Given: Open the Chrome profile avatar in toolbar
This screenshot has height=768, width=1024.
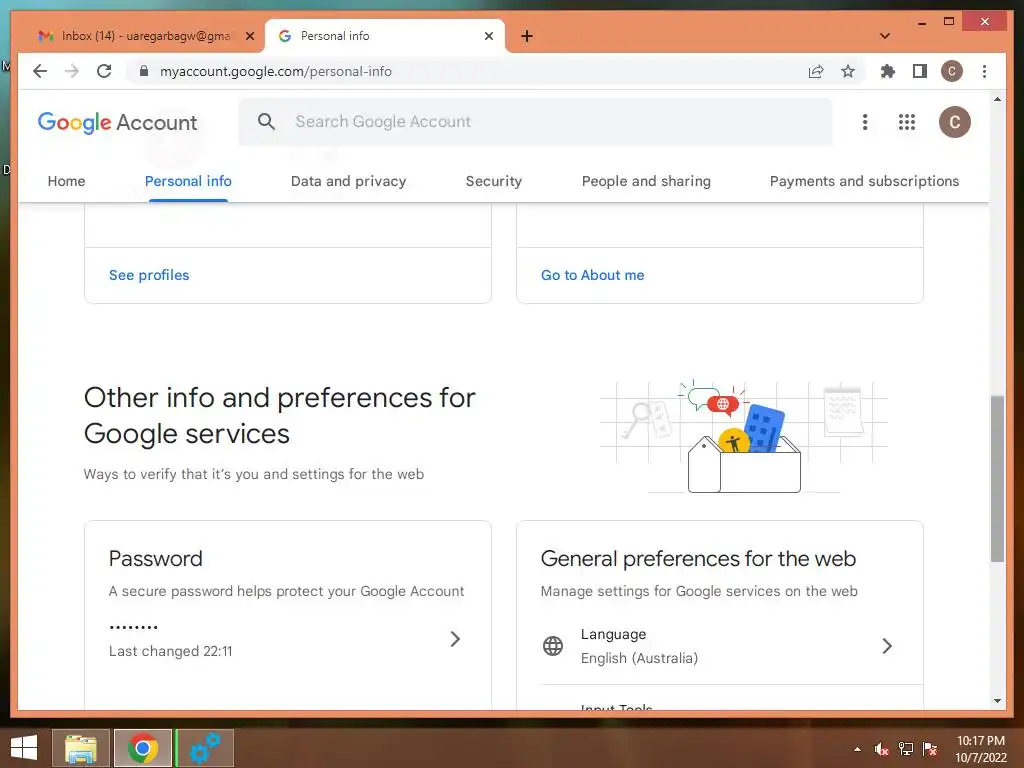Looking at the screenshot, I should pyautogui.click(x=952, y=71).
